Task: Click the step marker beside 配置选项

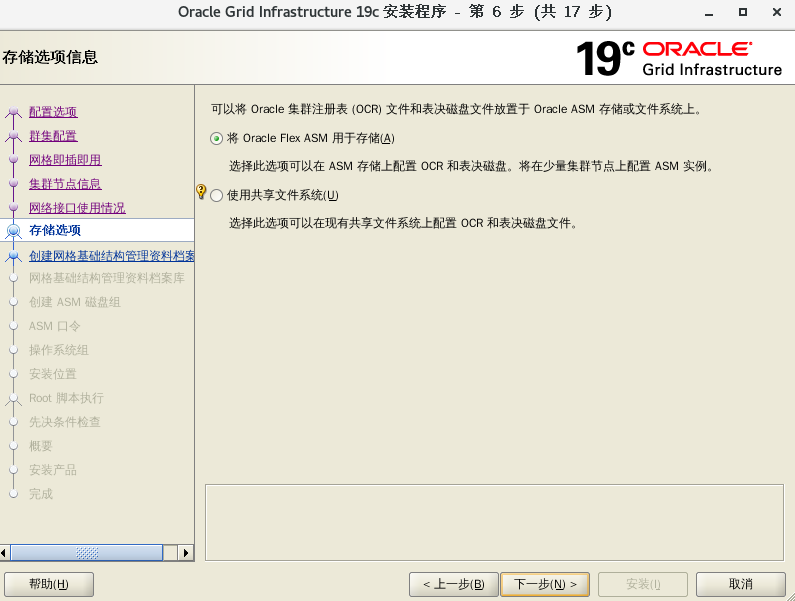Action: coord(14,112)
